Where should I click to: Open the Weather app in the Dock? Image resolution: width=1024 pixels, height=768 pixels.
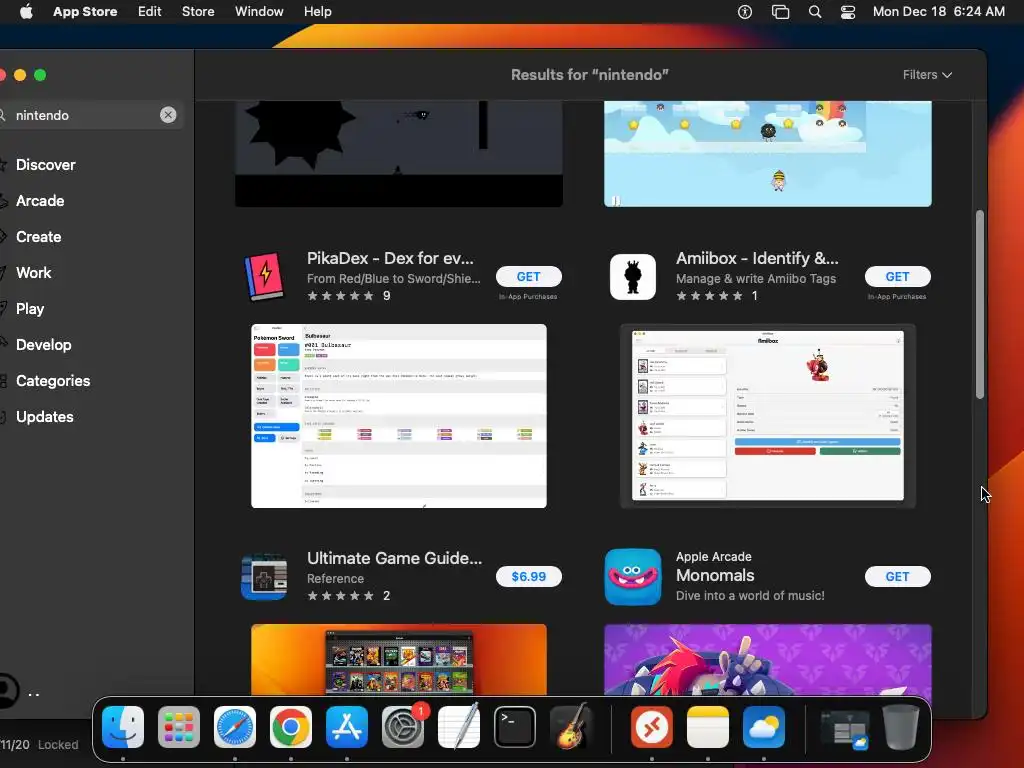click(x=763, y=727)
